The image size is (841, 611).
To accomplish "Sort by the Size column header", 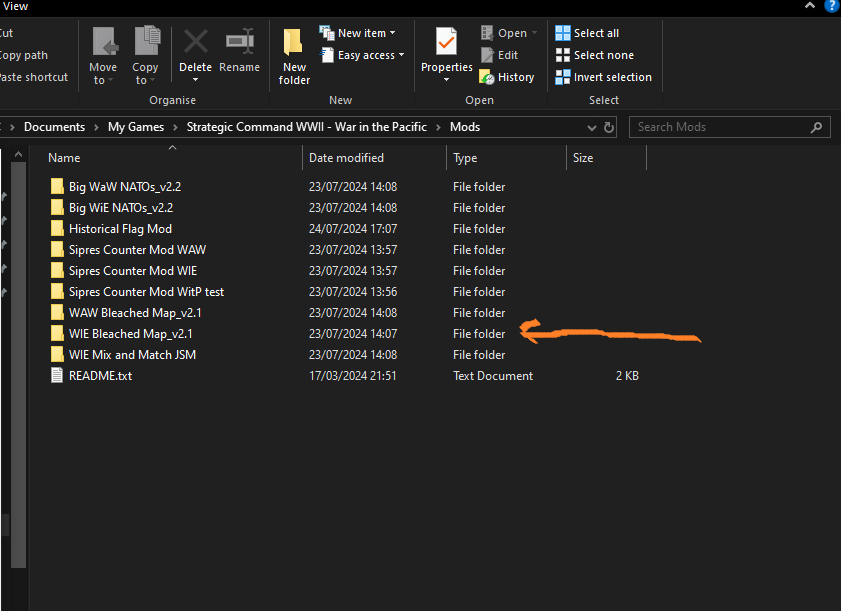I will pyautogui.click(x=583, y=158).
